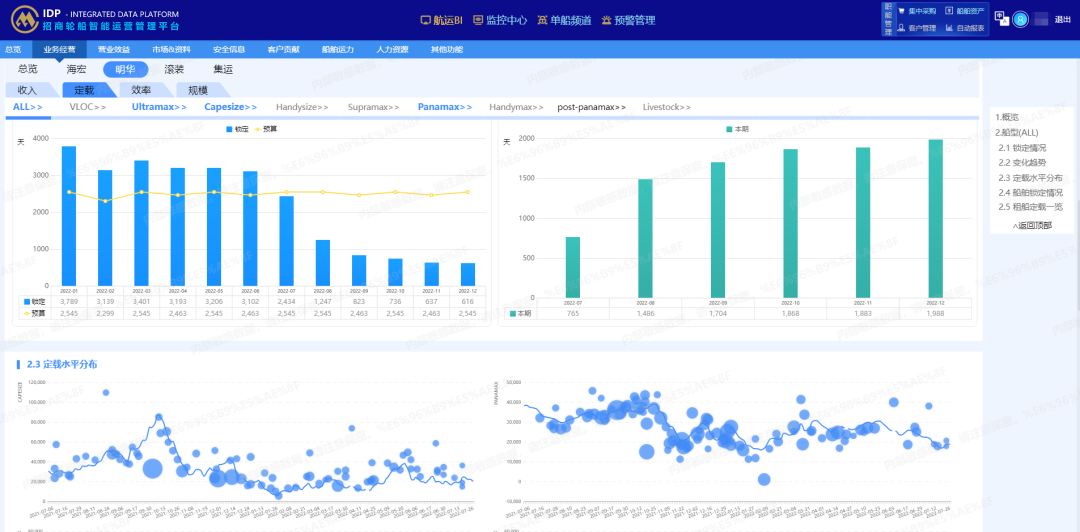This screenshot has height=532, width=1080.
Task: Switch to the 海宏 company view
Action: 76,69
